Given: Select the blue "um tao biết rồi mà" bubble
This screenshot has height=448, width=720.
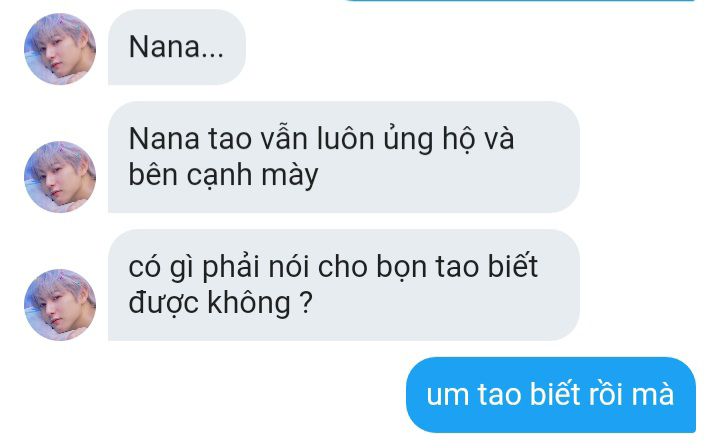Looking at the screenshot, I should click(551, 395).
